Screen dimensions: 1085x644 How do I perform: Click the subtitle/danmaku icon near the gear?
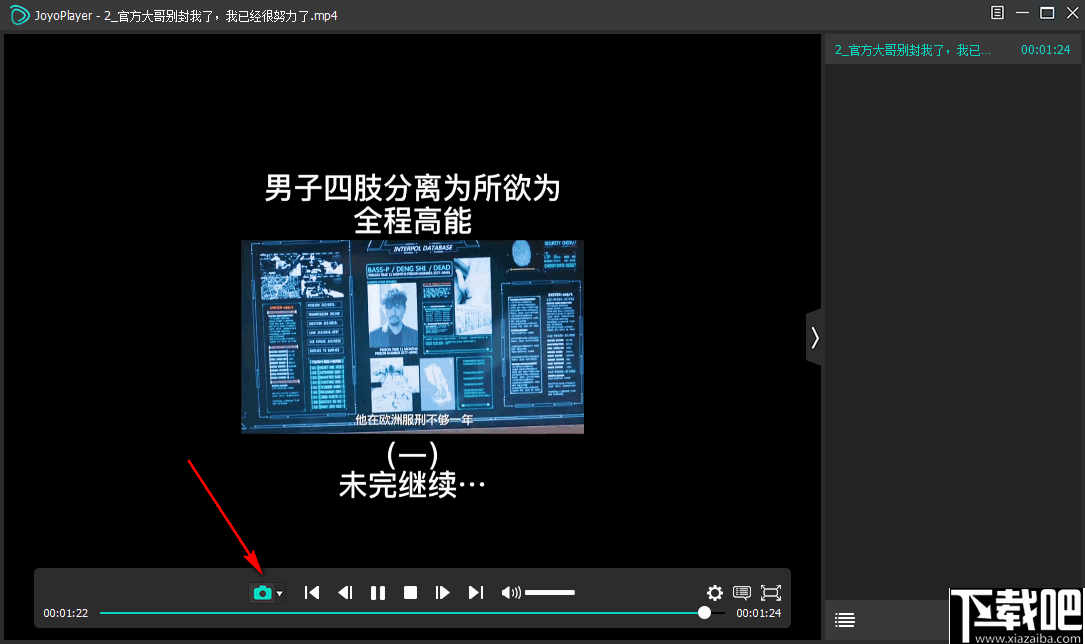(742, 592)
